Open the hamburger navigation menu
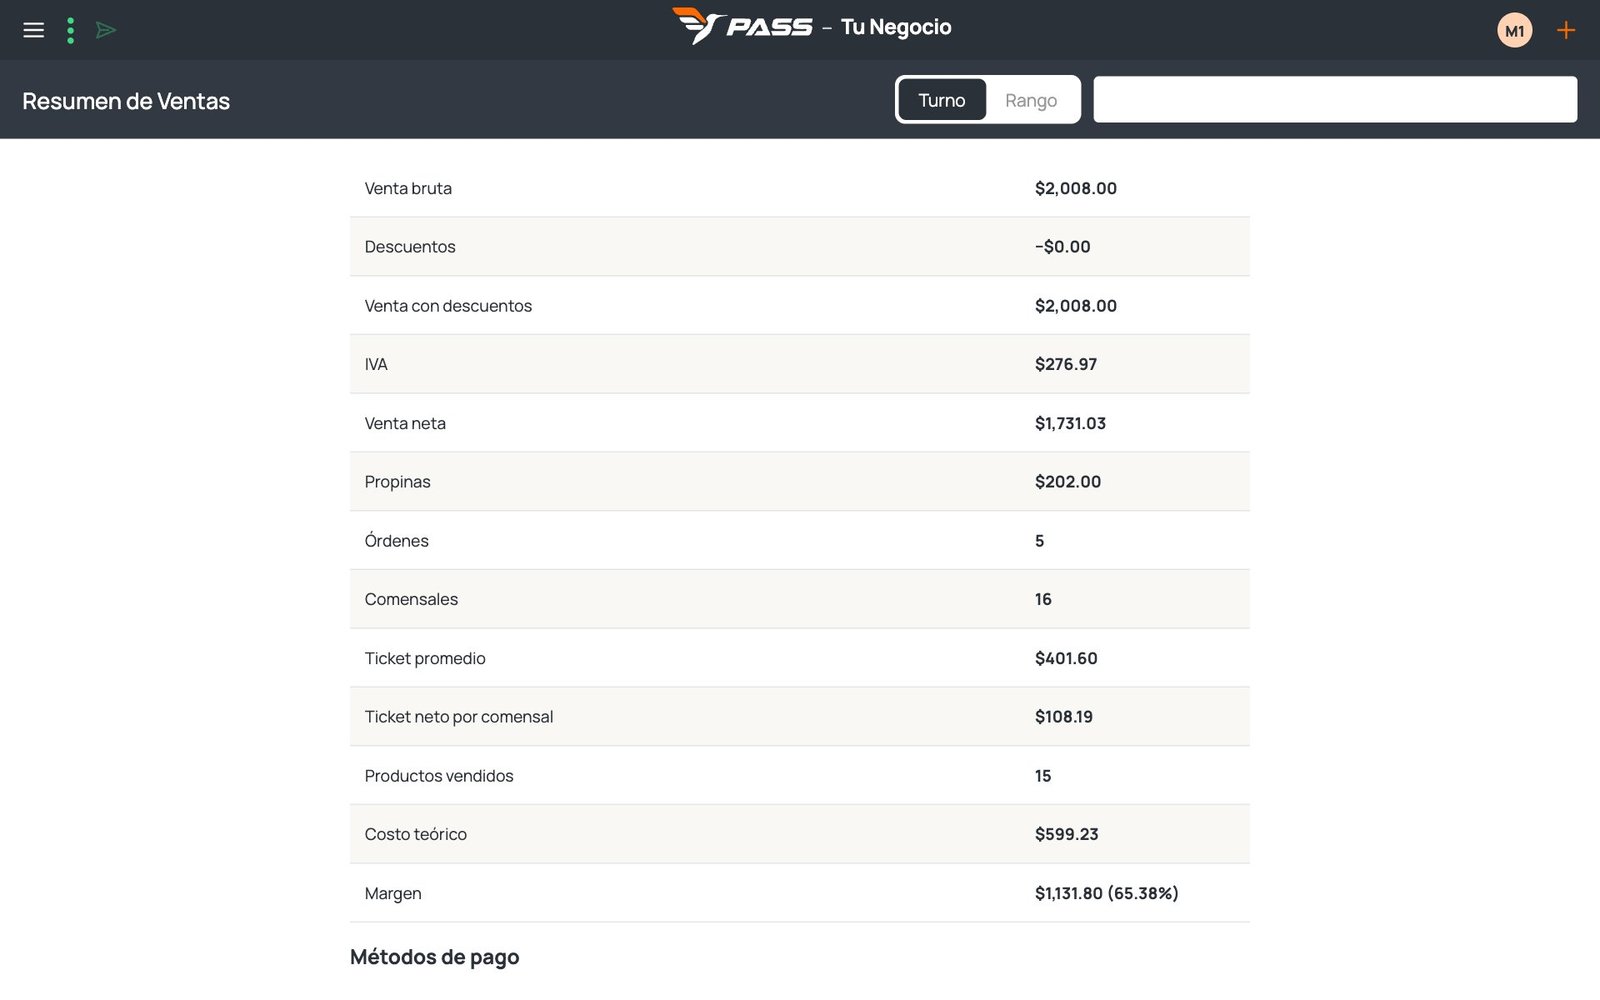1600x1000 pixels. click(x=34, y=30)
